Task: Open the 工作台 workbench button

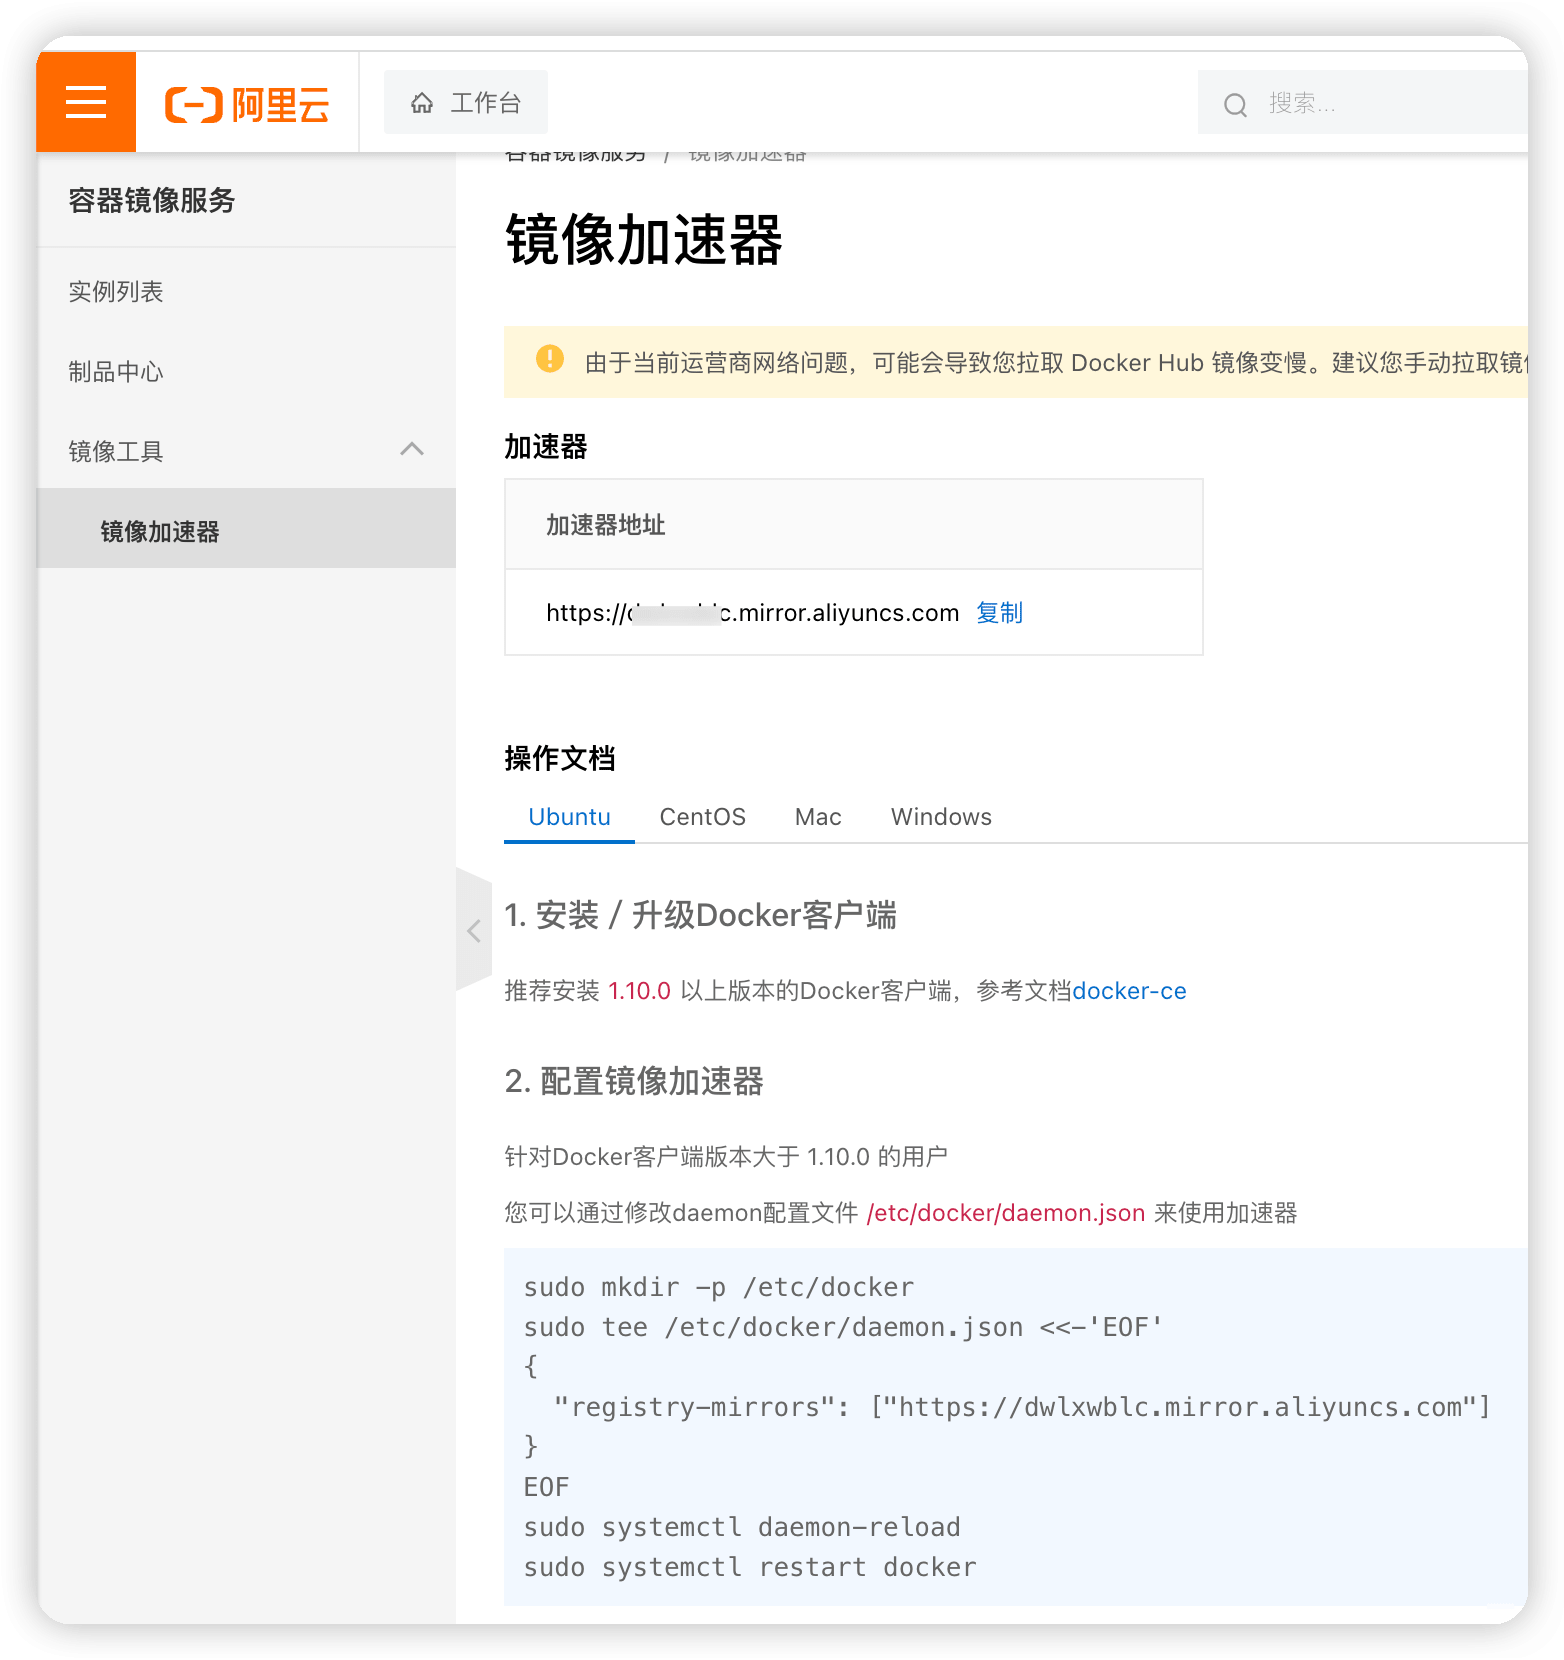Action: [466, 102]
